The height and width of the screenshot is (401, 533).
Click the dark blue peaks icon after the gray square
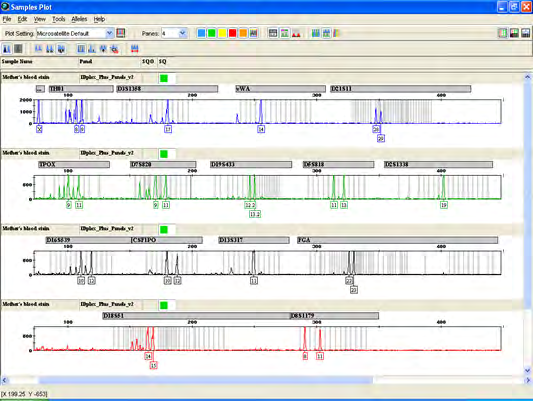[x=50, y=49]
